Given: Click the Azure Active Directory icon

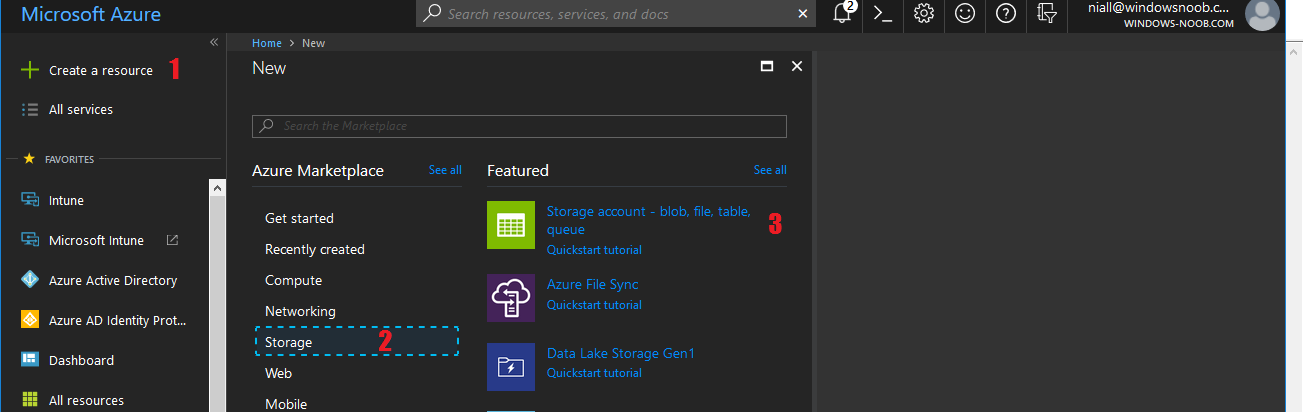Looking at the screenshot, I should (x=30, y=280).
